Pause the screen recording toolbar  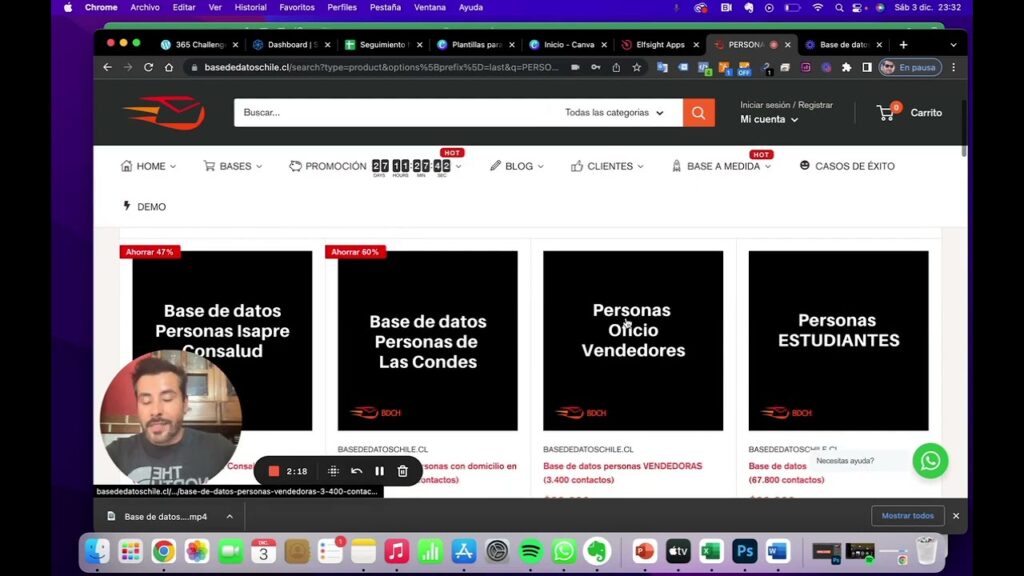(379, 470)
